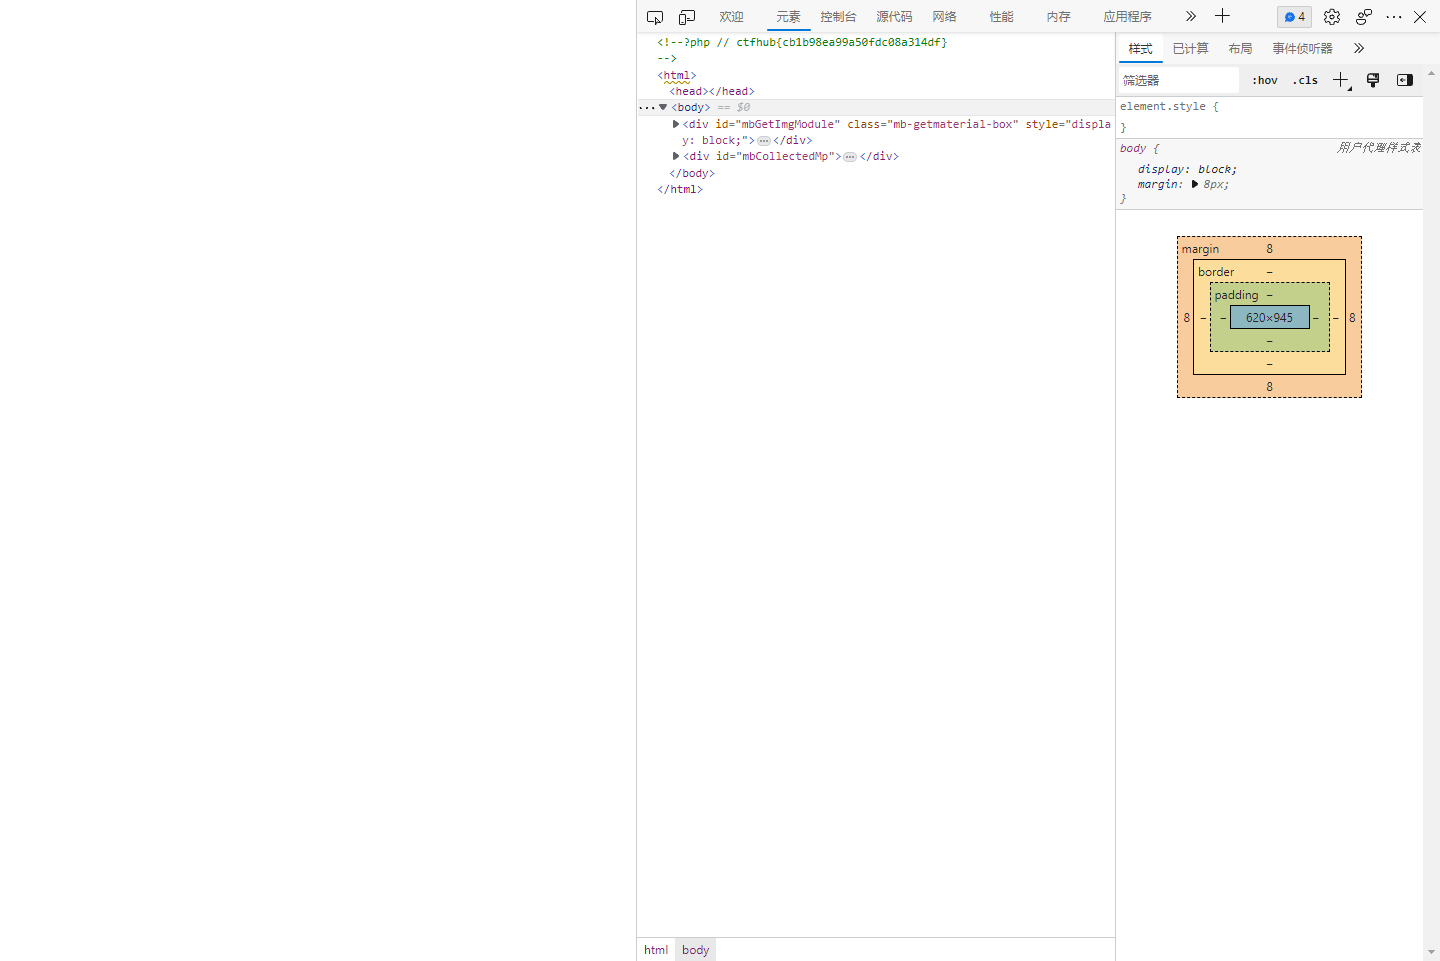Add a new style rule

pyautogui.click(x=1342, y=80)
